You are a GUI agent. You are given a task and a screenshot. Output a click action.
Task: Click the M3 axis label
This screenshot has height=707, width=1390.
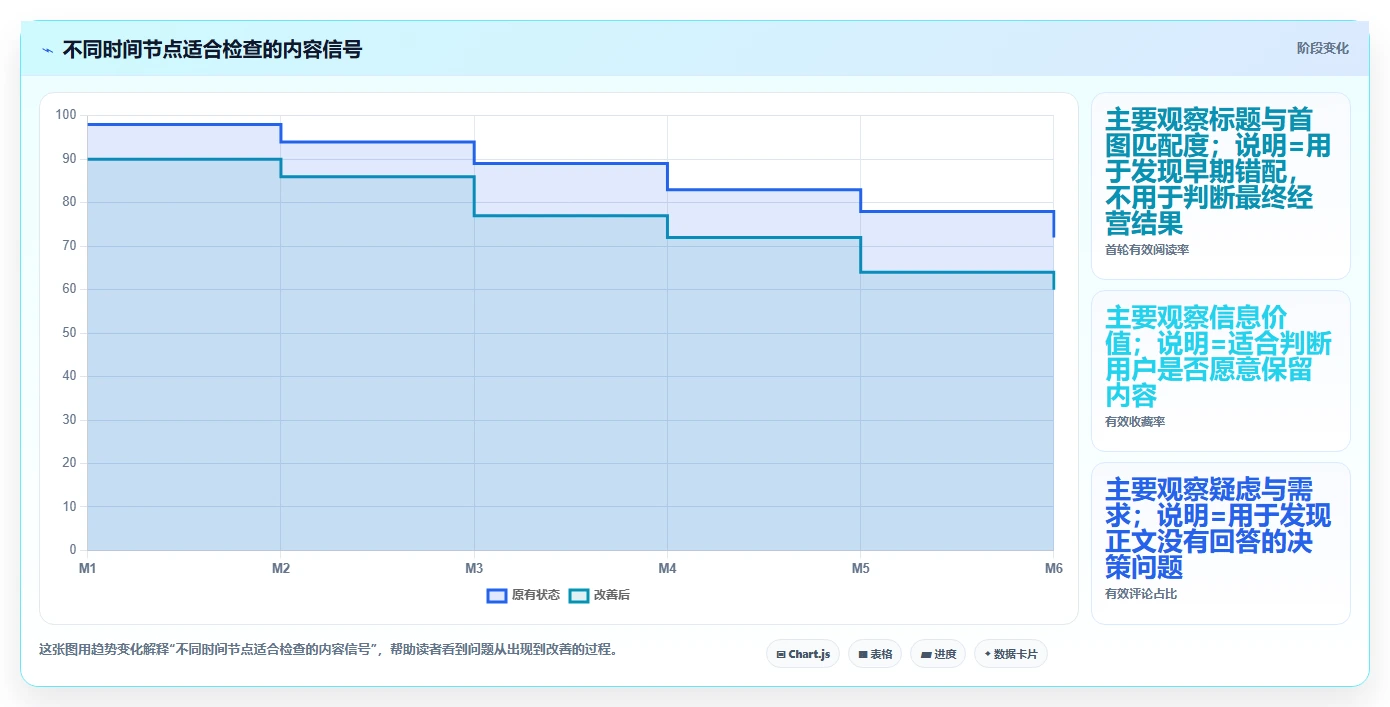474,568
